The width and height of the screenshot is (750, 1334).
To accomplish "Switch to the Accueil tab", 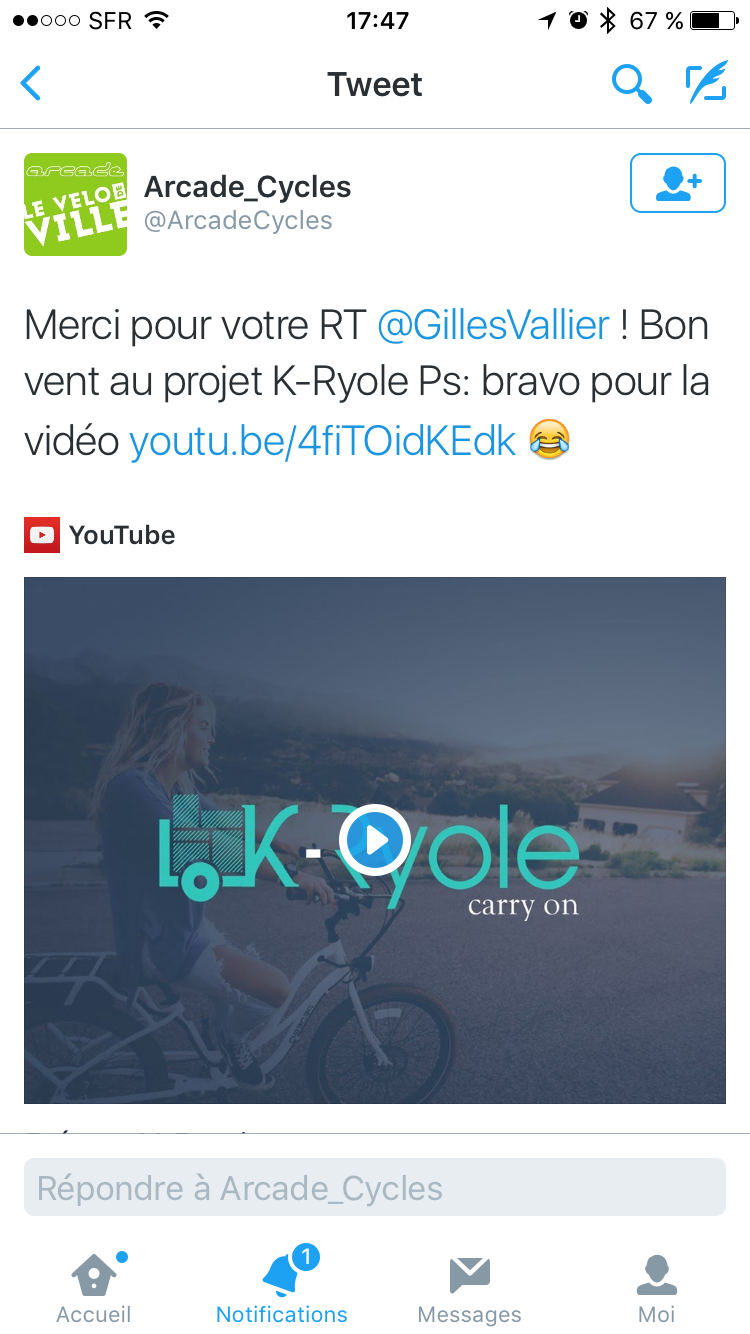I will [x=94, y=1288].
